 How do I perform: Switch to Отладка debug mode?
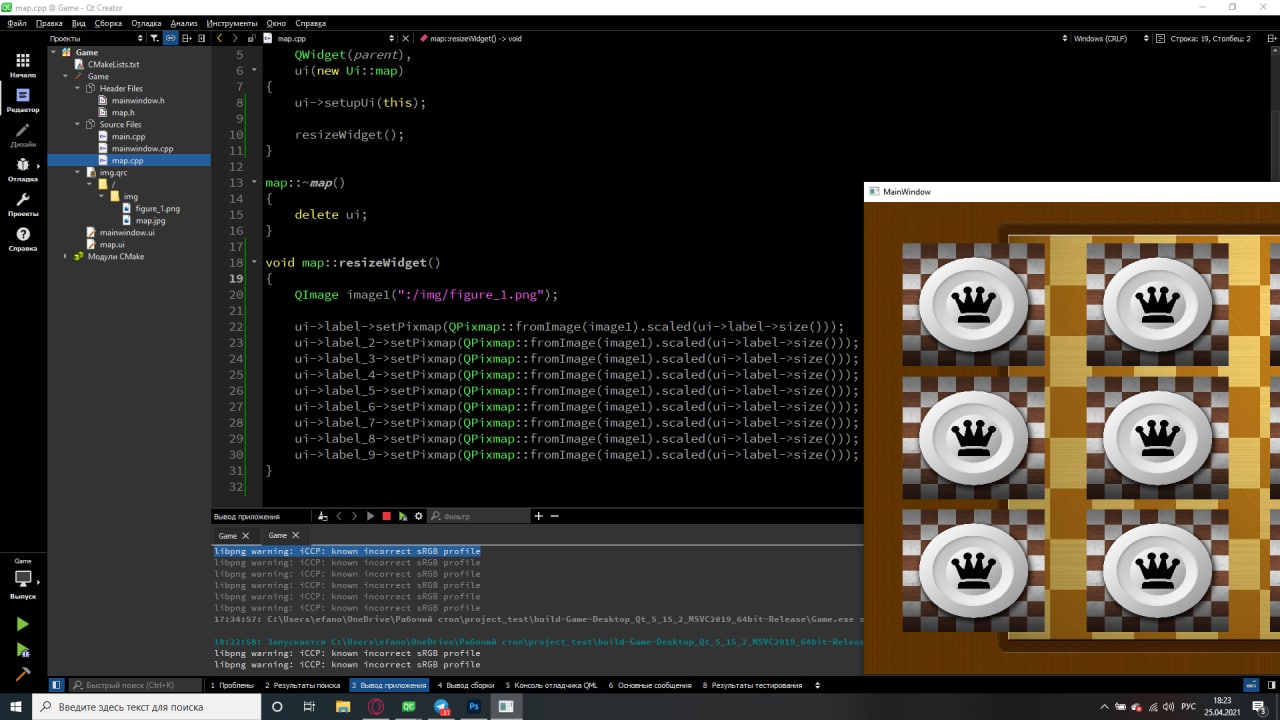click(22, 170)
